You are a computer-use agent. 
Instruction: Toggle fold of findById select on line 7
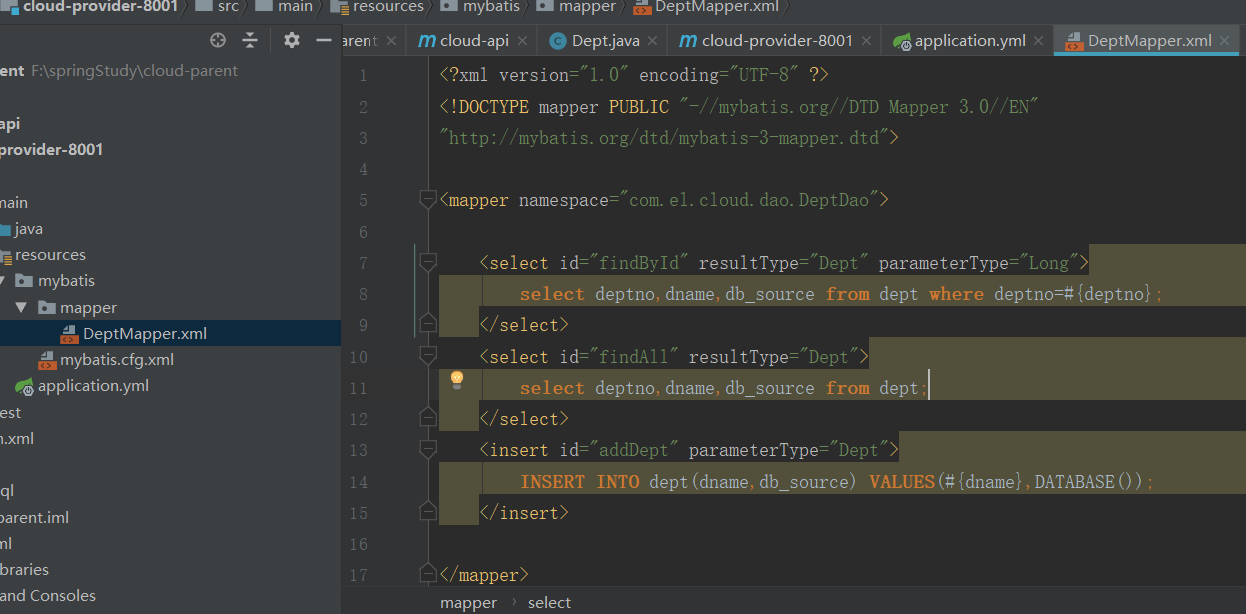(x=428, y=263)
